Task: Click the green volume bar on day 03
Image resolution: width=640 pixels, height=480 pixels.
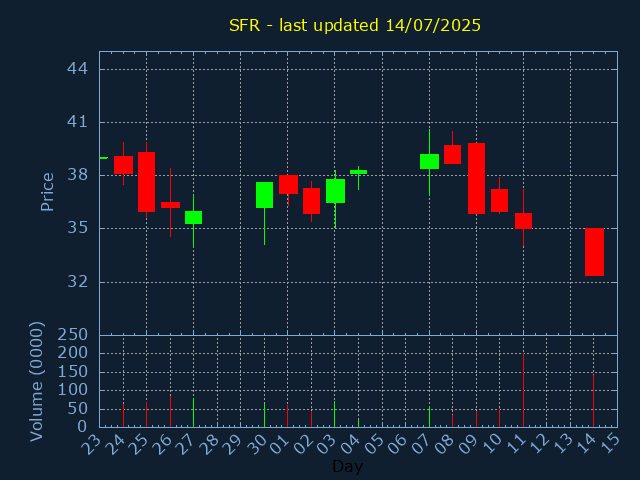Action: pyautogui.click(x=335, y=414)
